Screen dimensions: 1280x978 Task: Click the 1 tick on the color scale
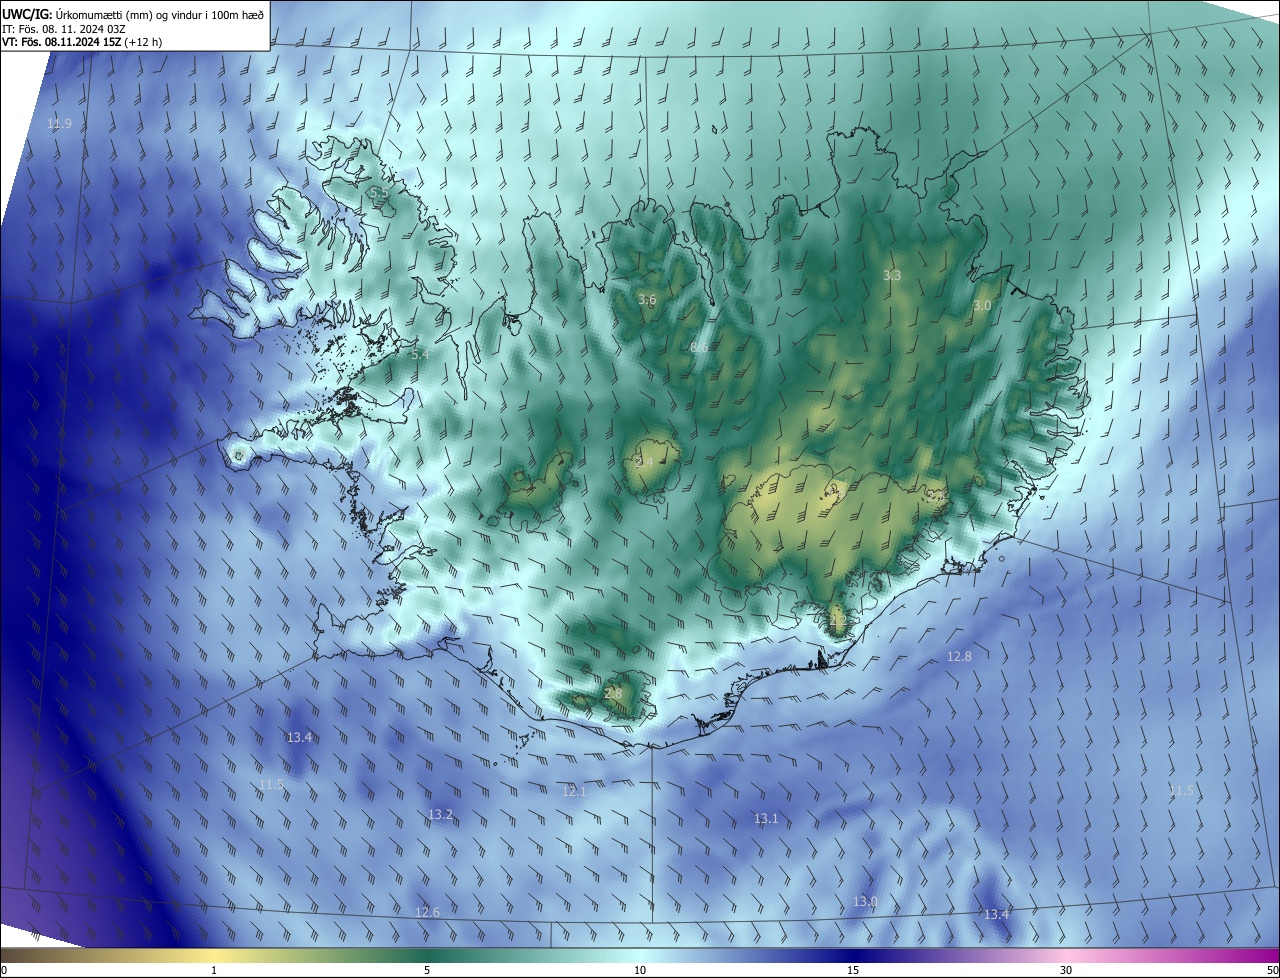(x=214, y=971)
